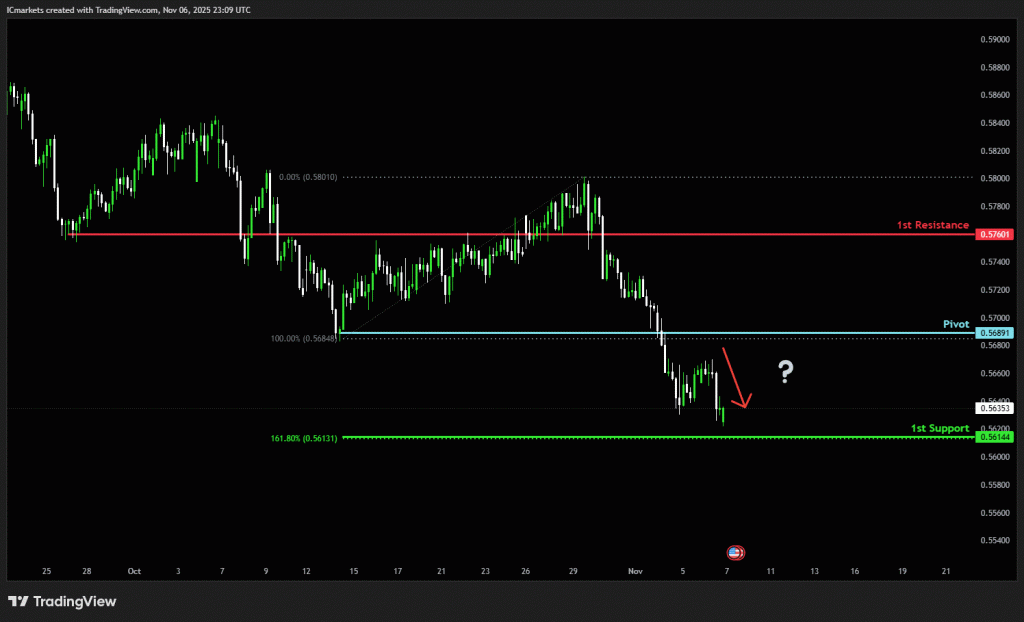Click the red 0.57601 price tag
1024x622 pixels.
click(994, 234)
